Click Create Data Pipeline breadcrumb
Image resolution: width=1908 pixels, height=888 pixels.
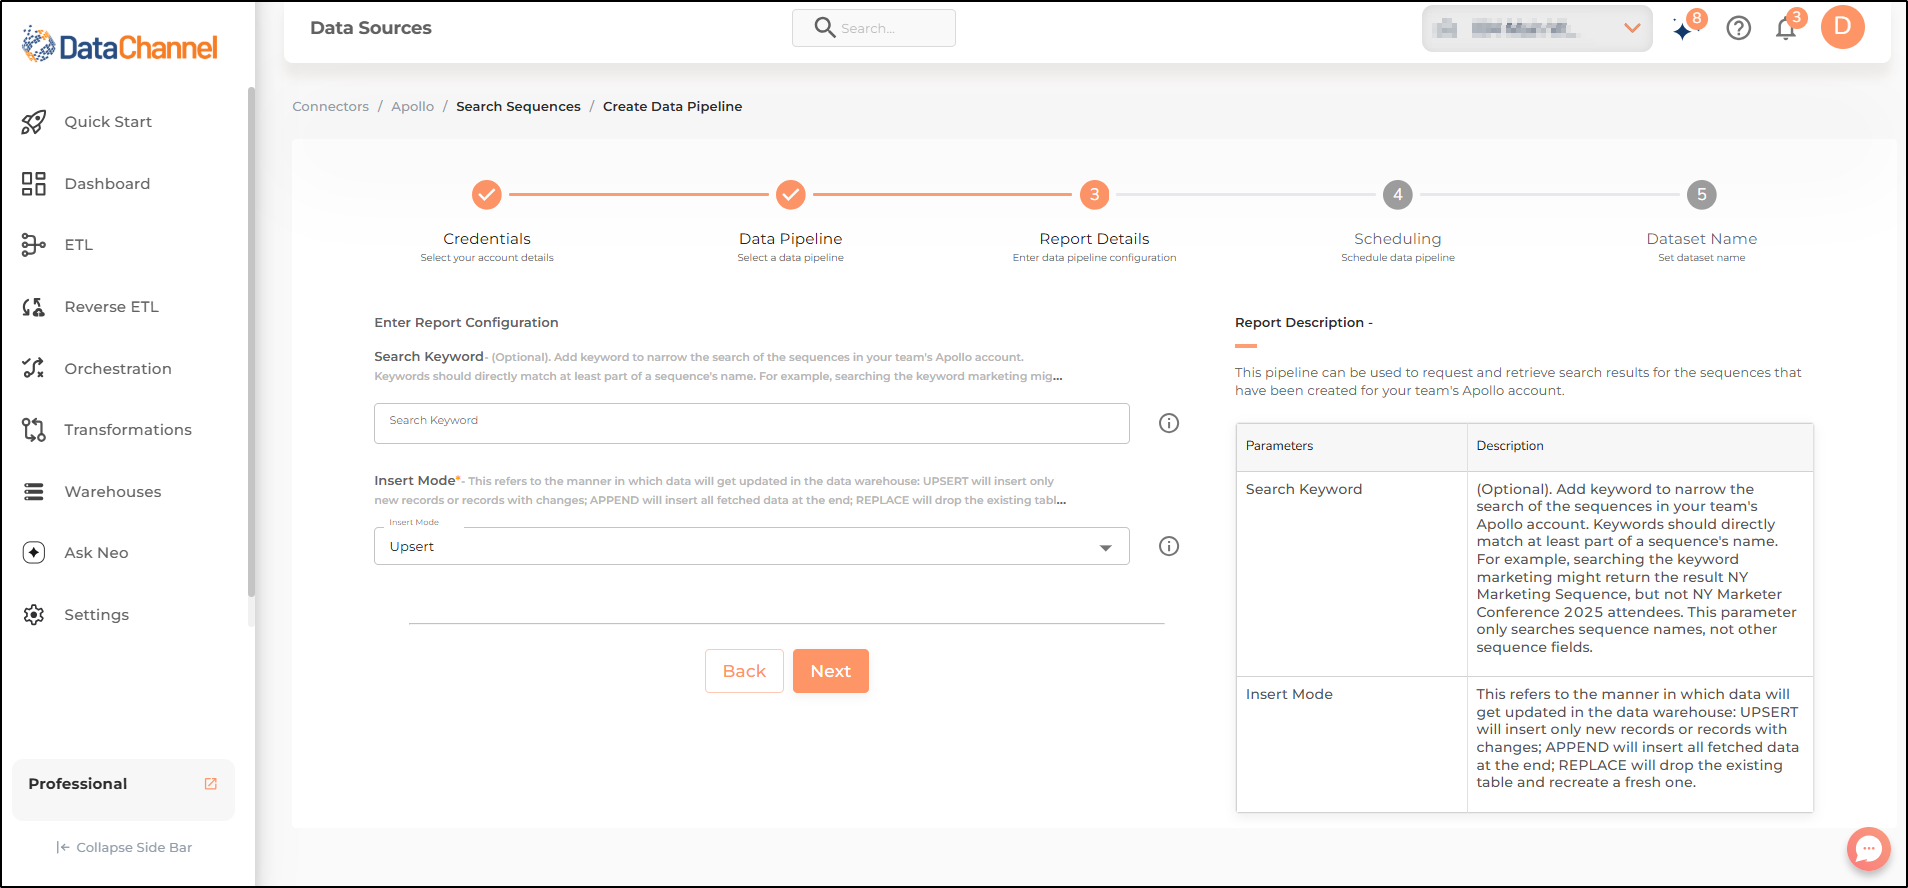click(673, 107)
